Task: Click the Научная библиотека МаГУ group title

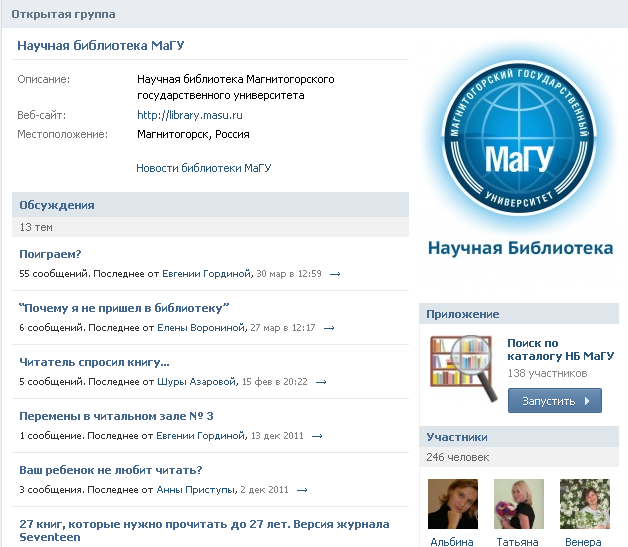Action: pyautogui.click(x=101, y=46)
